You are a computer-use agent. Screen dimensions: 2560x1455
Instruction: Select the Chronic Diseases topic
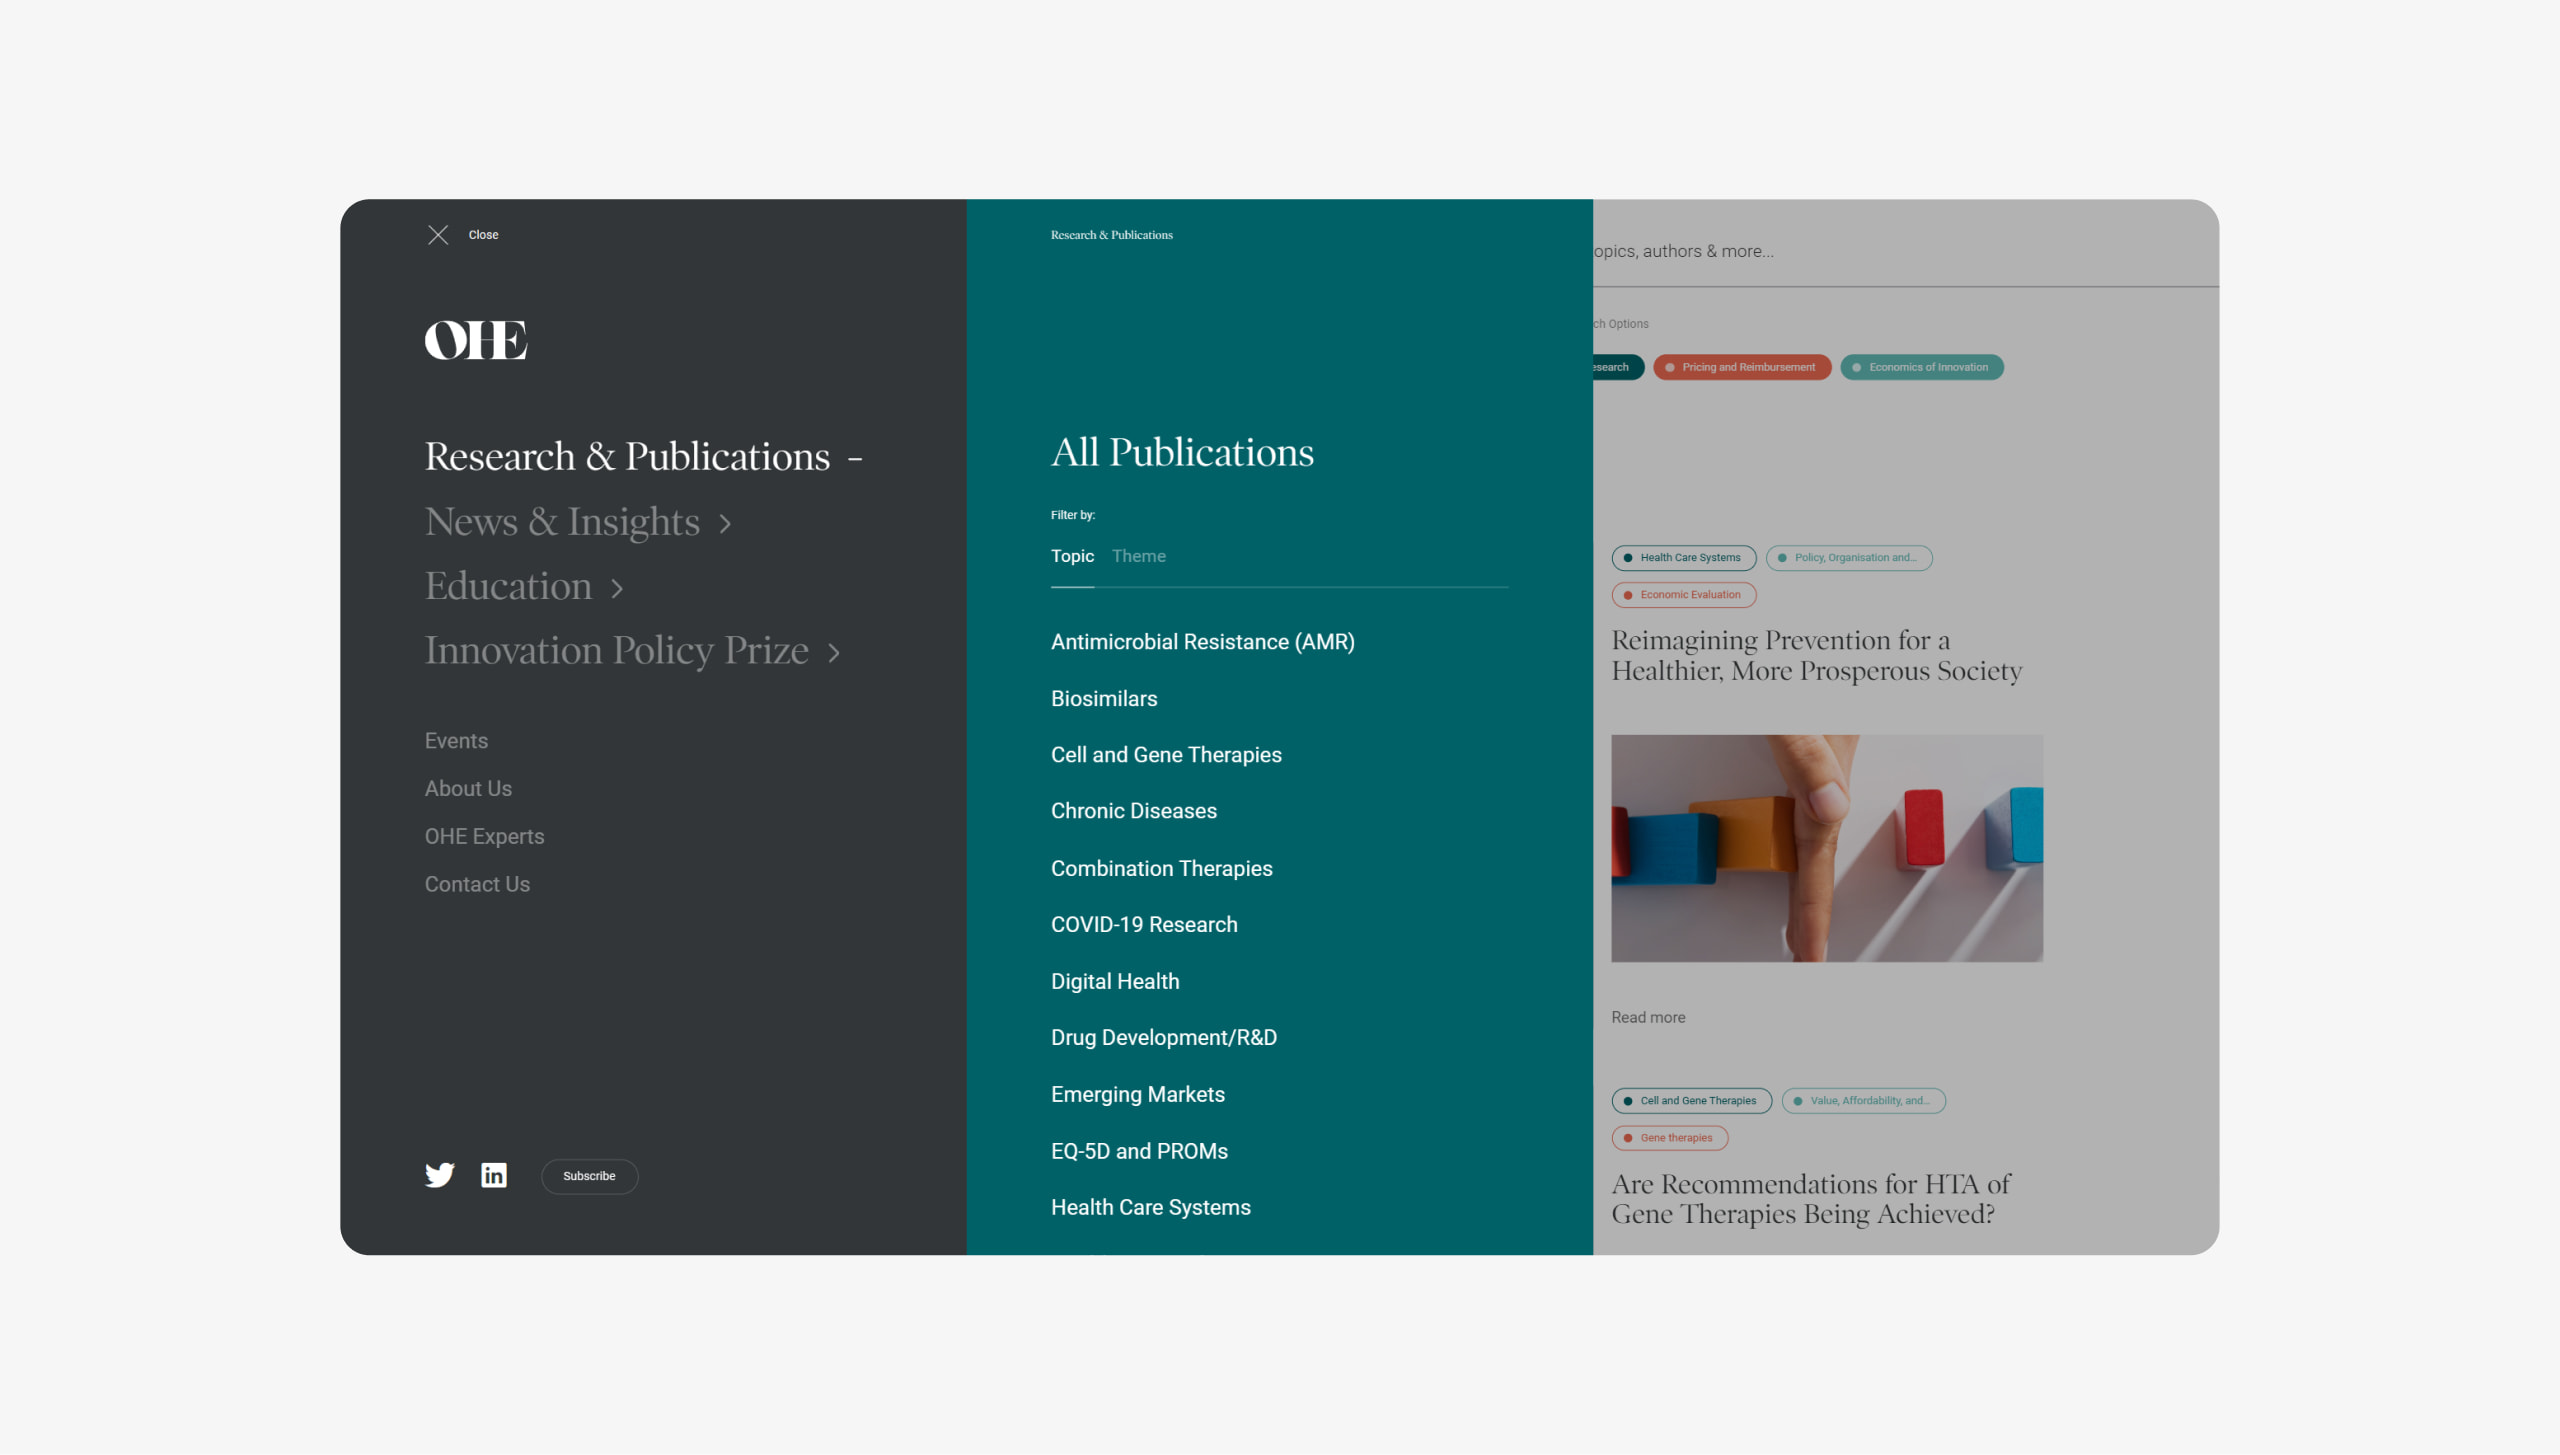click(1133, 811)
